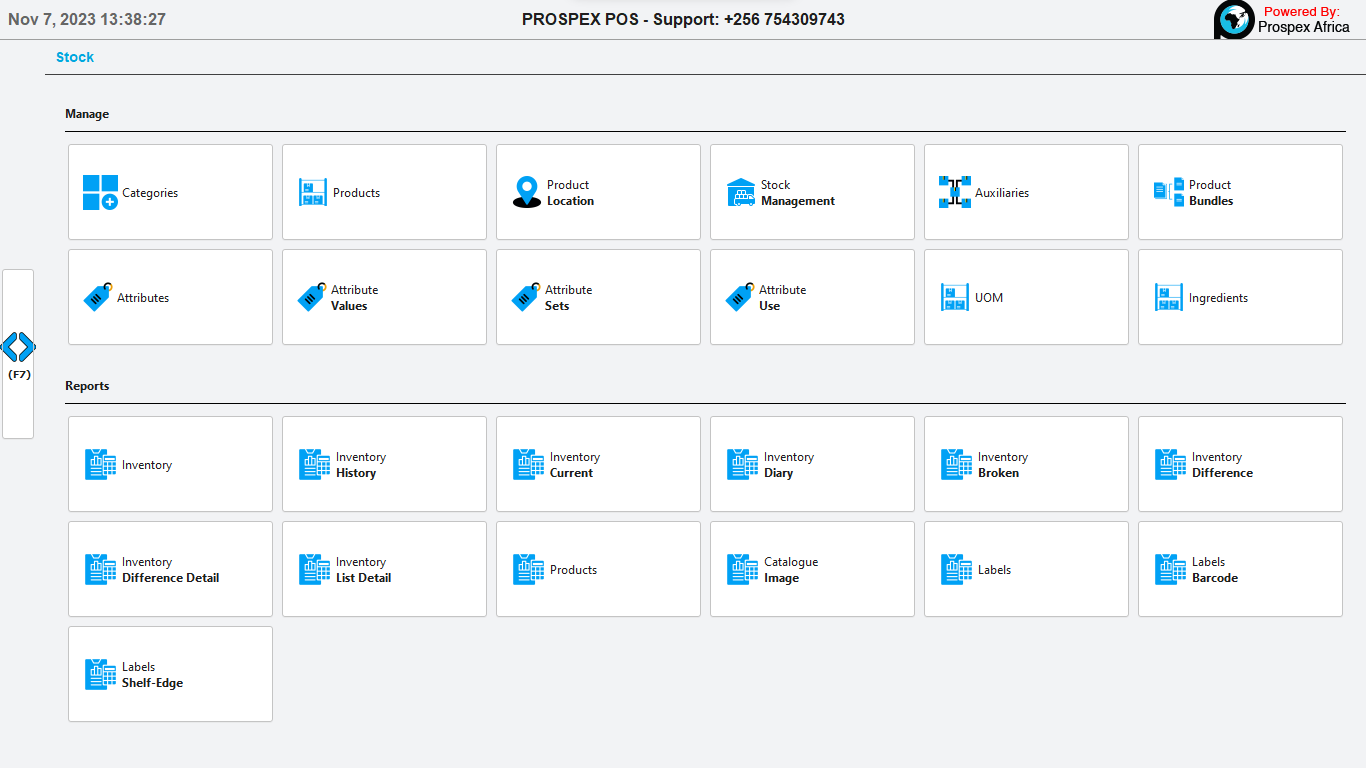This screenshot has width=1366, height=768.
Task: Open the Product Bundles icon
Action: (1168, 192)
